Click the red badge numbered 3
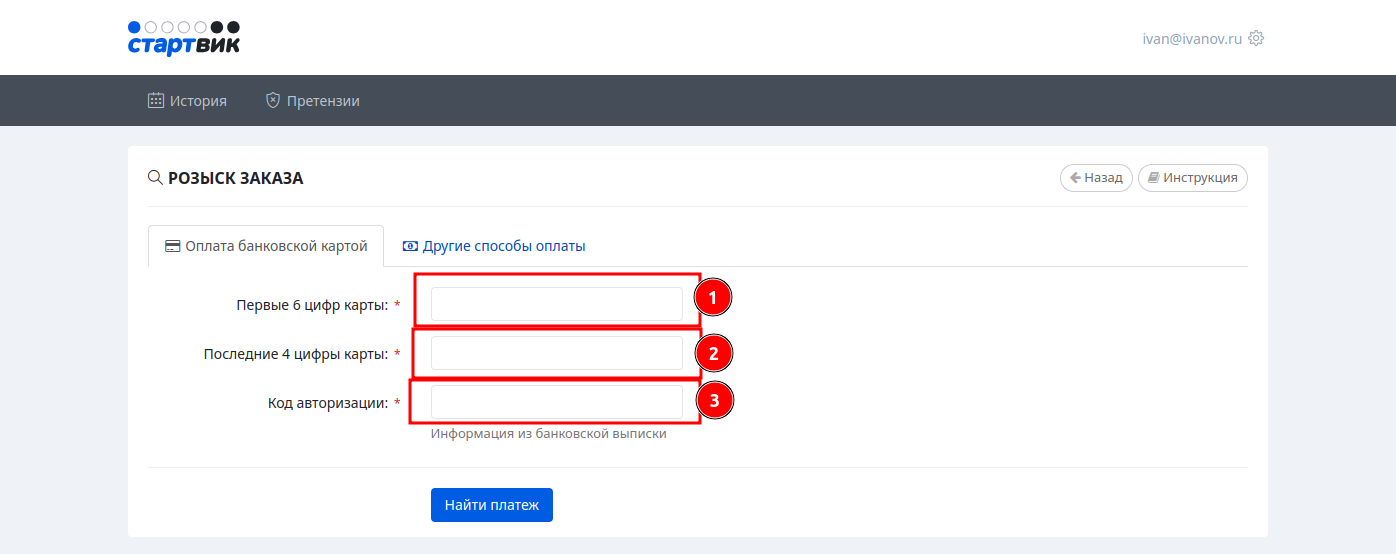Viewport: 1396px width, 554px height. [x=713, y=402]
